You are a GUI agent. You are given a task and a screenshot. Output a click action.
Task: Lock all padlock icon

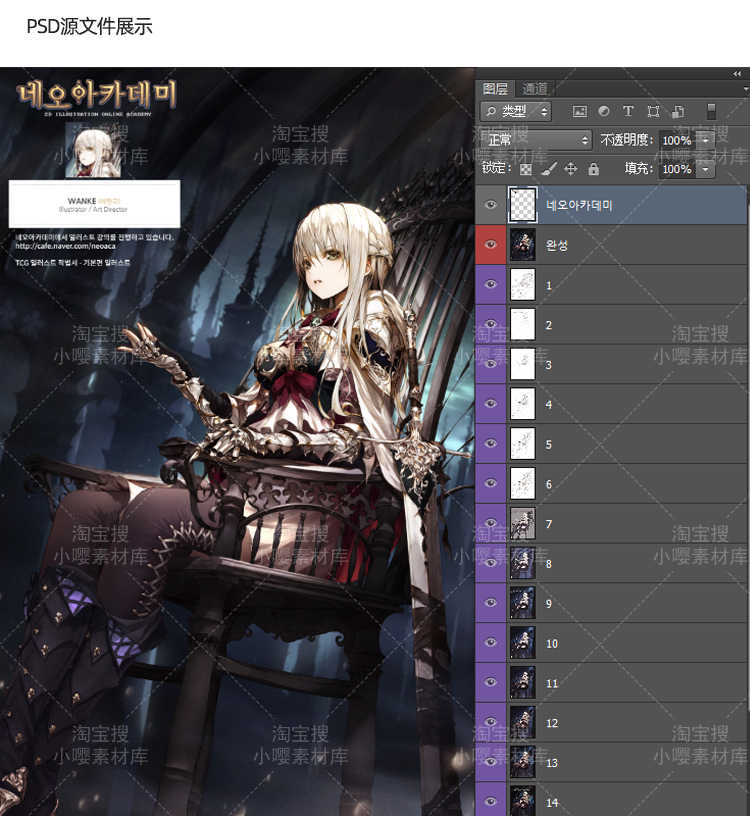pyautogui.click(x=593, y=169)
